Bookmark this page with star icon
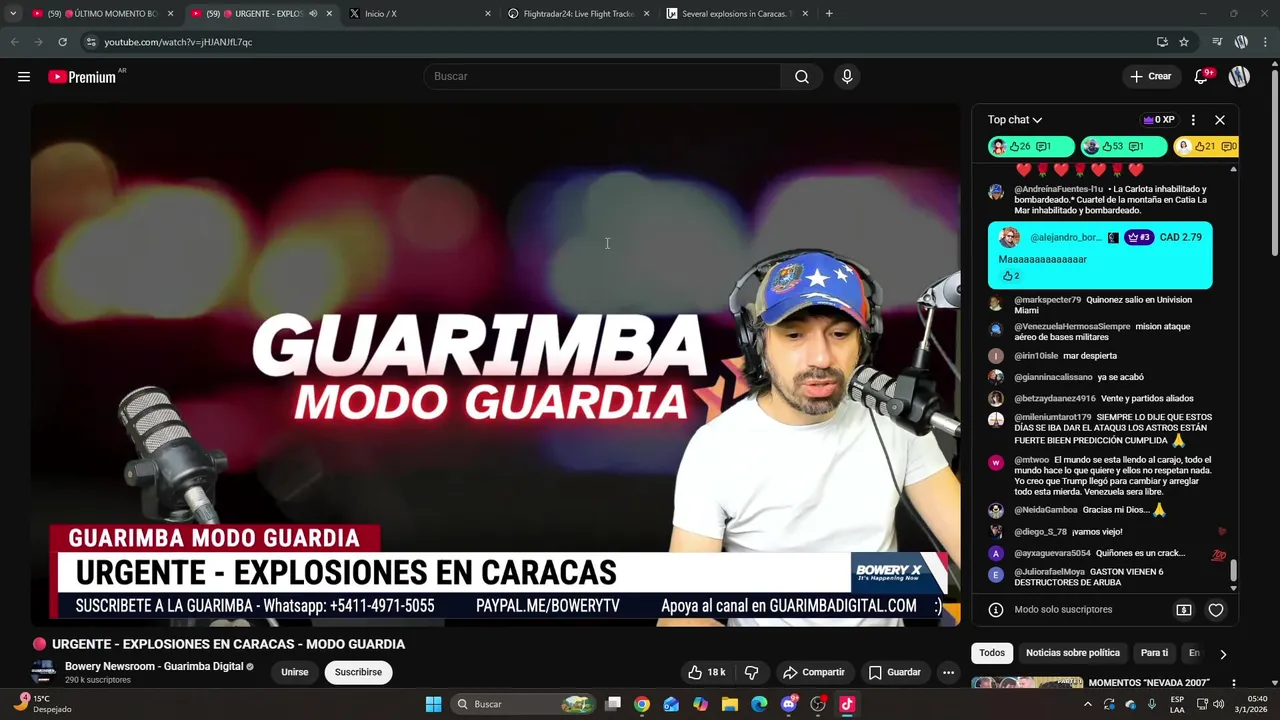 pos(1184,42)
